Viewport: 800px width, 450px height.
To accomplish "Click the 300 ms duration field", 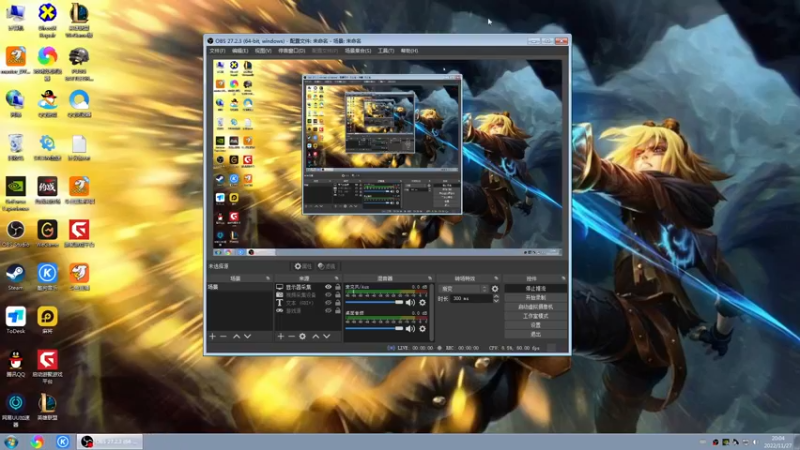I will [x=470, y=298].
